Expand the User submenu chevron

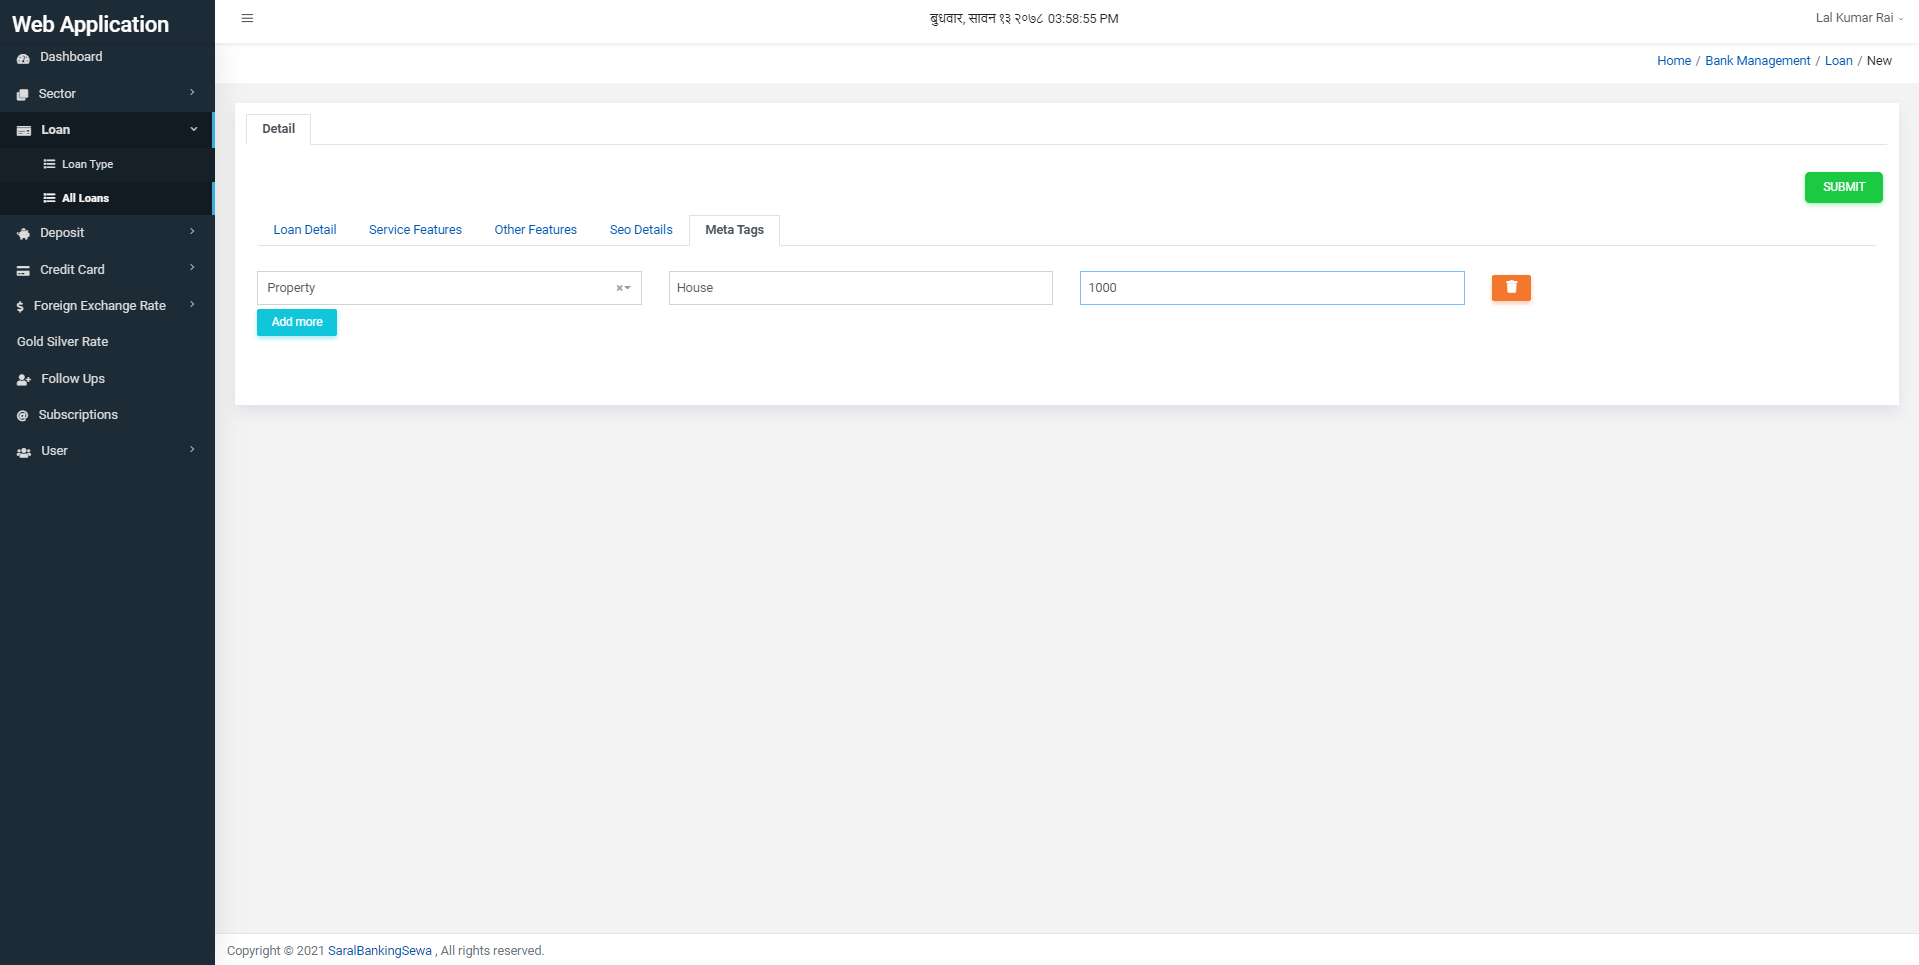tap(192, 450)
